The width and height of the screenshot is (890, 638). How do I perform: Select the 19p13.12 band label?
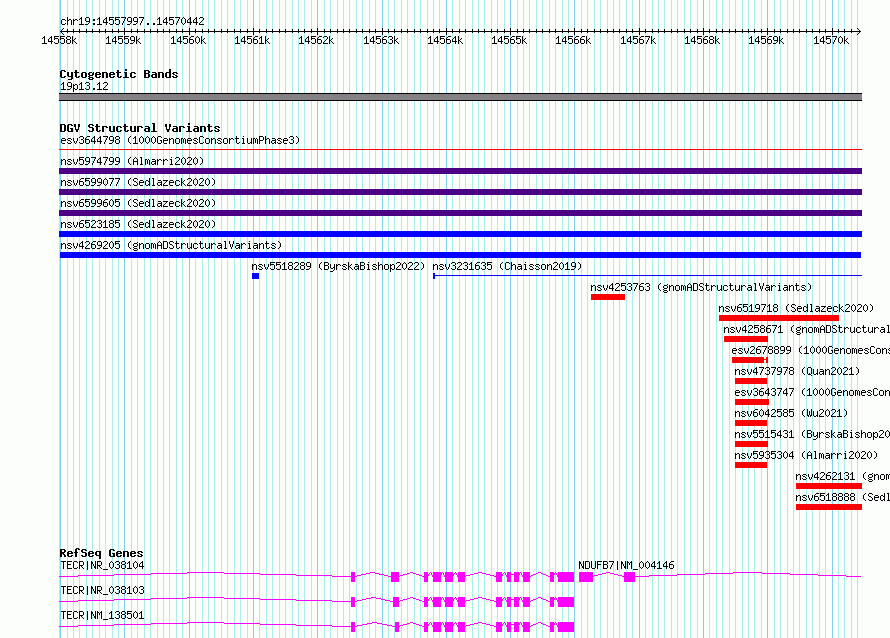(84, 86)
